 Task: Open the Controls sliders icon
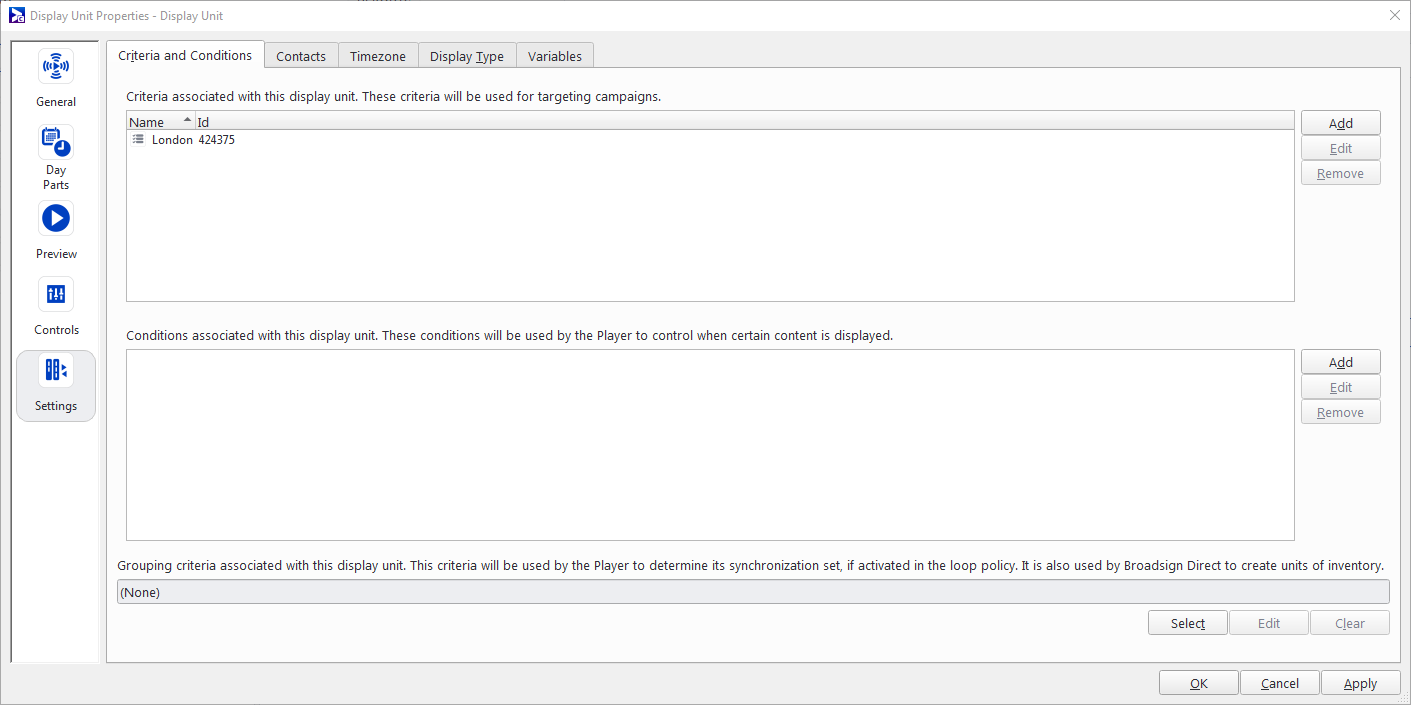pyautogui.click(x=56, y=294)
